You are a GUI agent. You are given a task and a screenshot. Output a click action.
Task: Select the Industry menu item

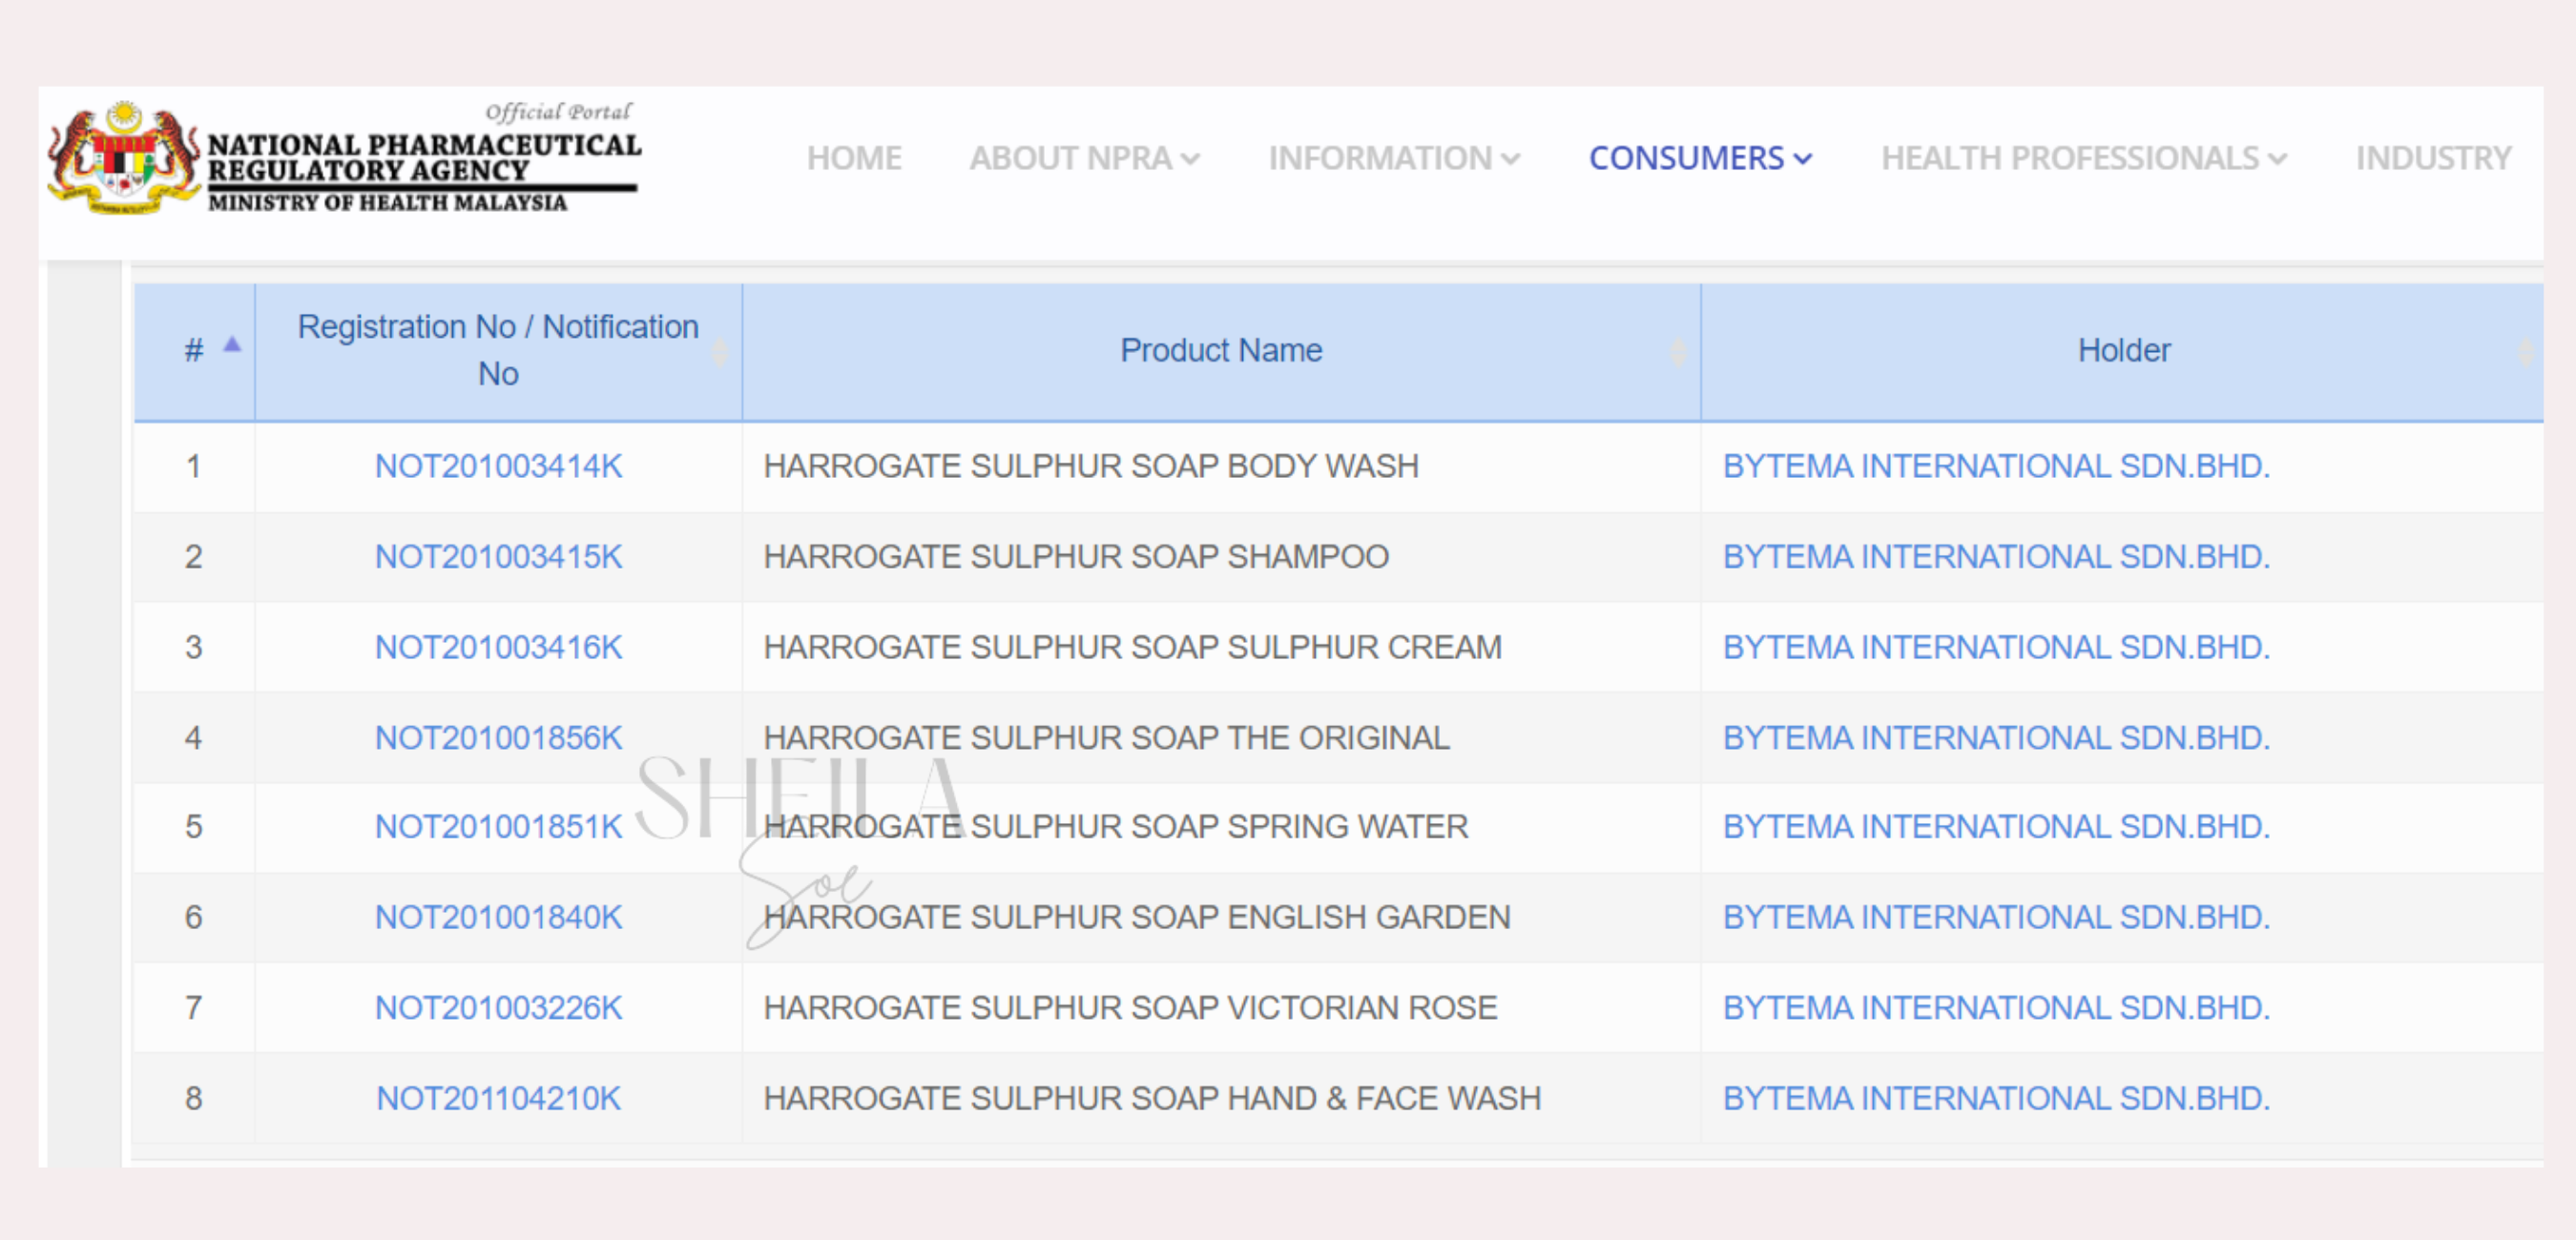click(2432, 158)
